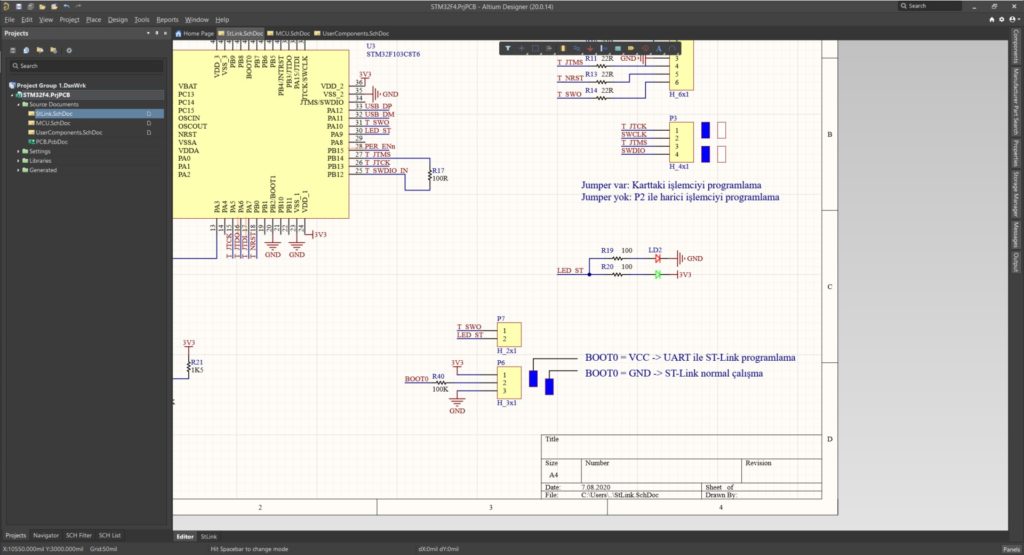This screenshot has height=555, width=1024.
Task: Click the Compile project icon in Projects panel
Action: [26, 50]
